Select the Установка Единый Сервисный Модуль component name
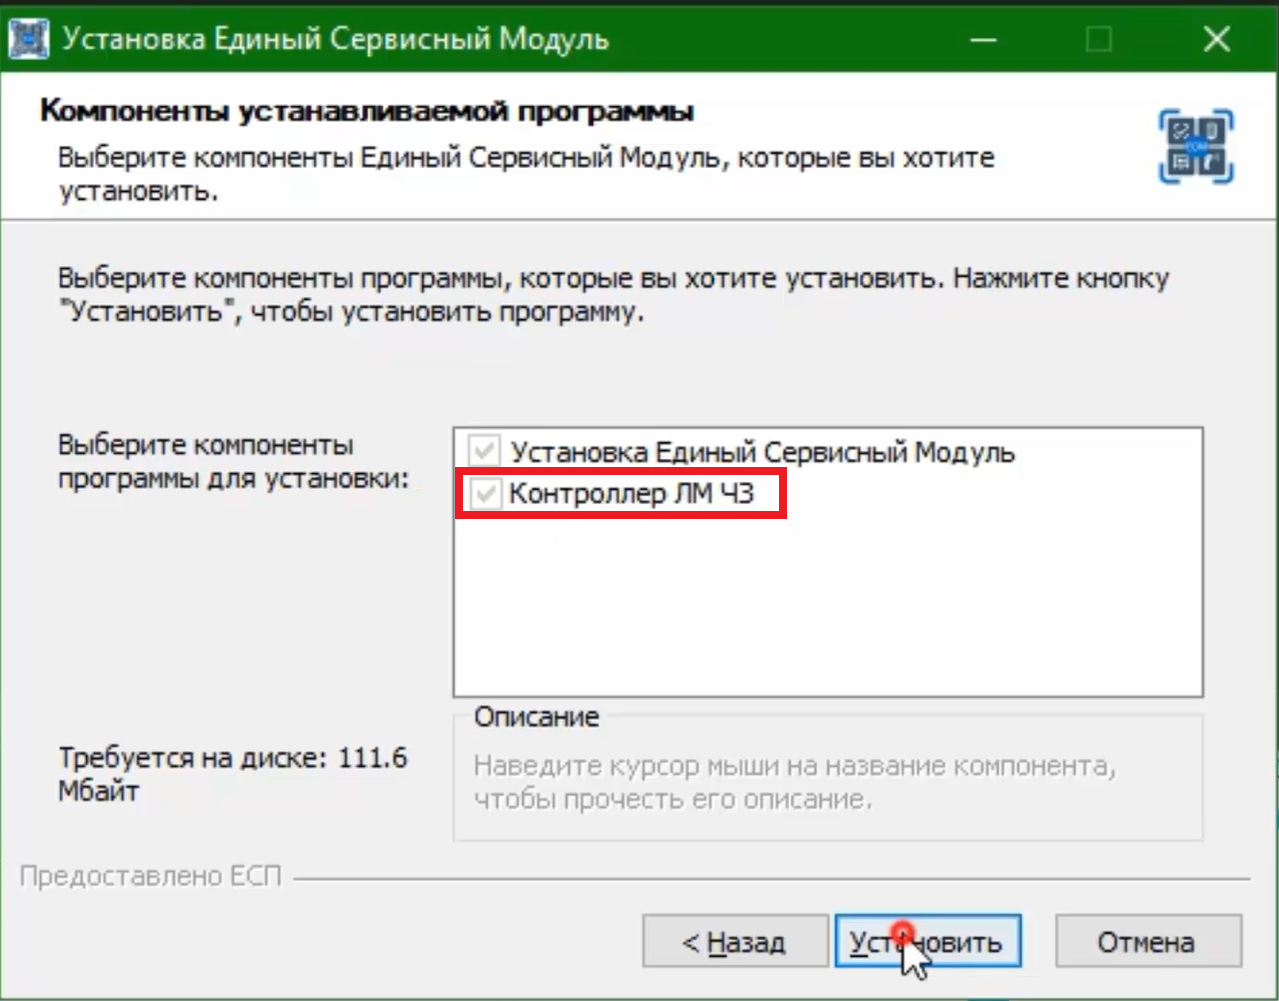The height and width of the screenshot is (1001, 1279). [x=762, y=452]
